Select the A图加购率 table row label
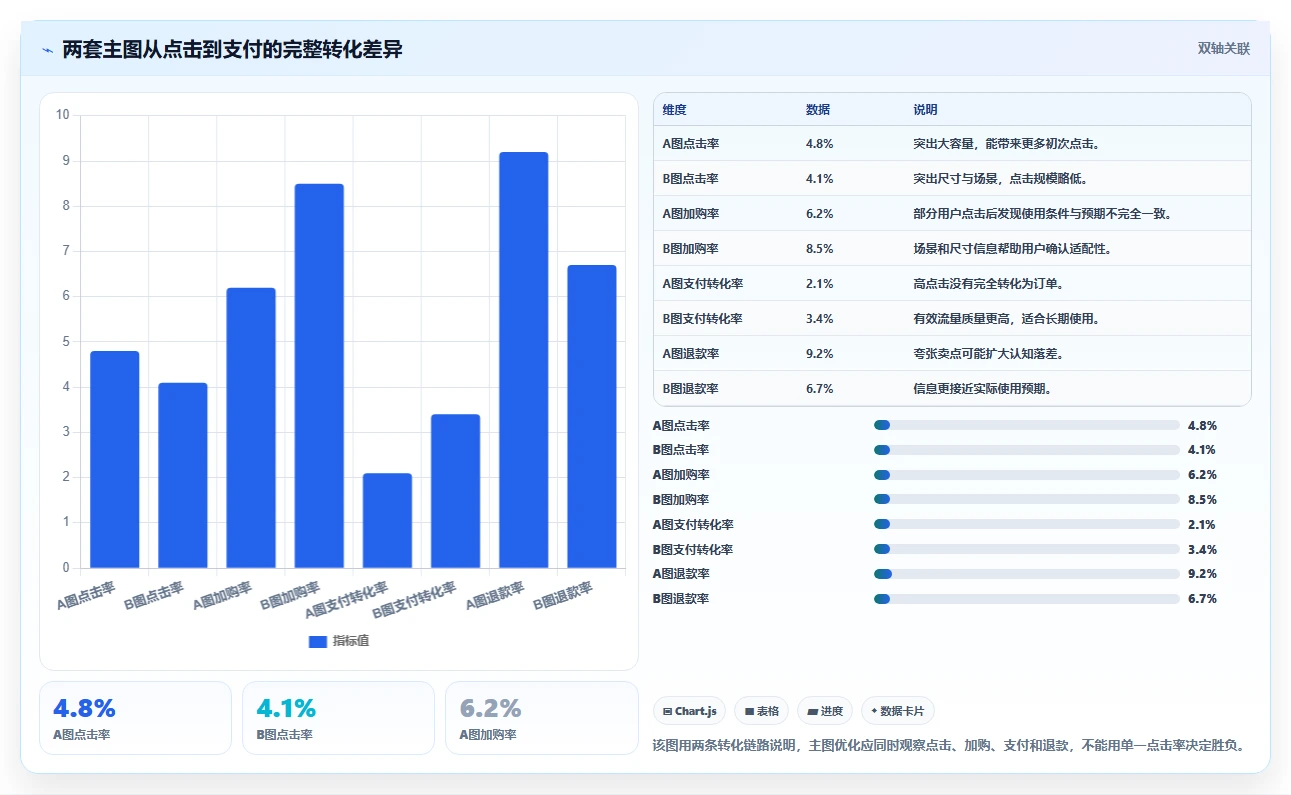Viewport: 1291px width, 795px height. [x=691, y=214]
